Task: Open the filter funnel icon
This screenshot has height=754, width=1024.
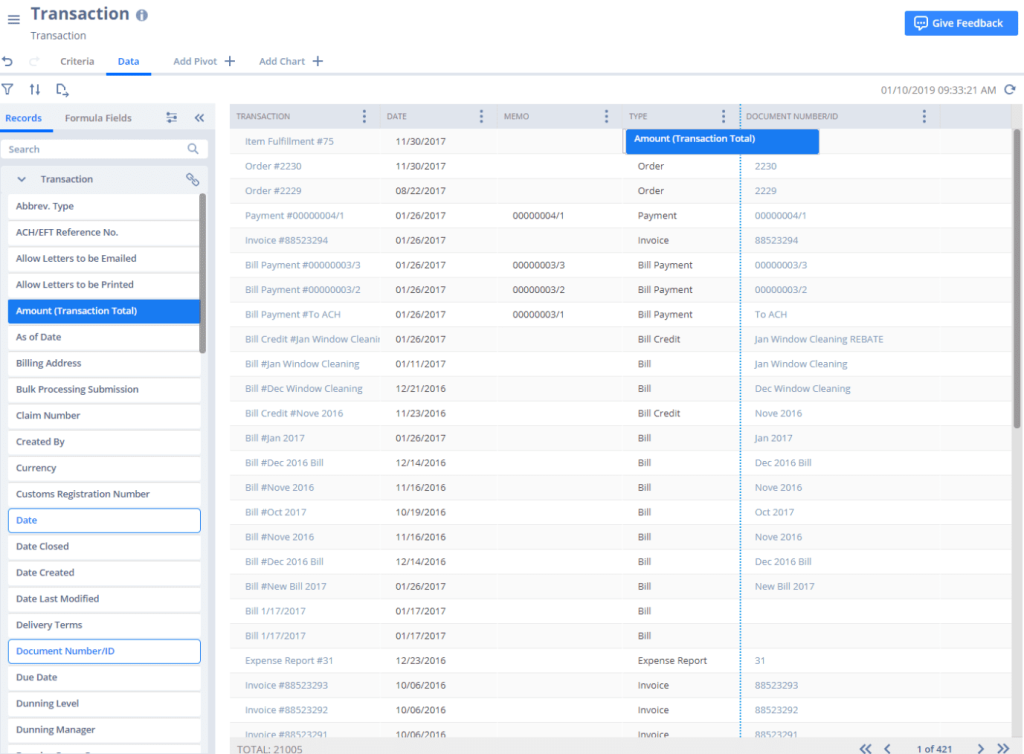Action: (x=8, y=89)
